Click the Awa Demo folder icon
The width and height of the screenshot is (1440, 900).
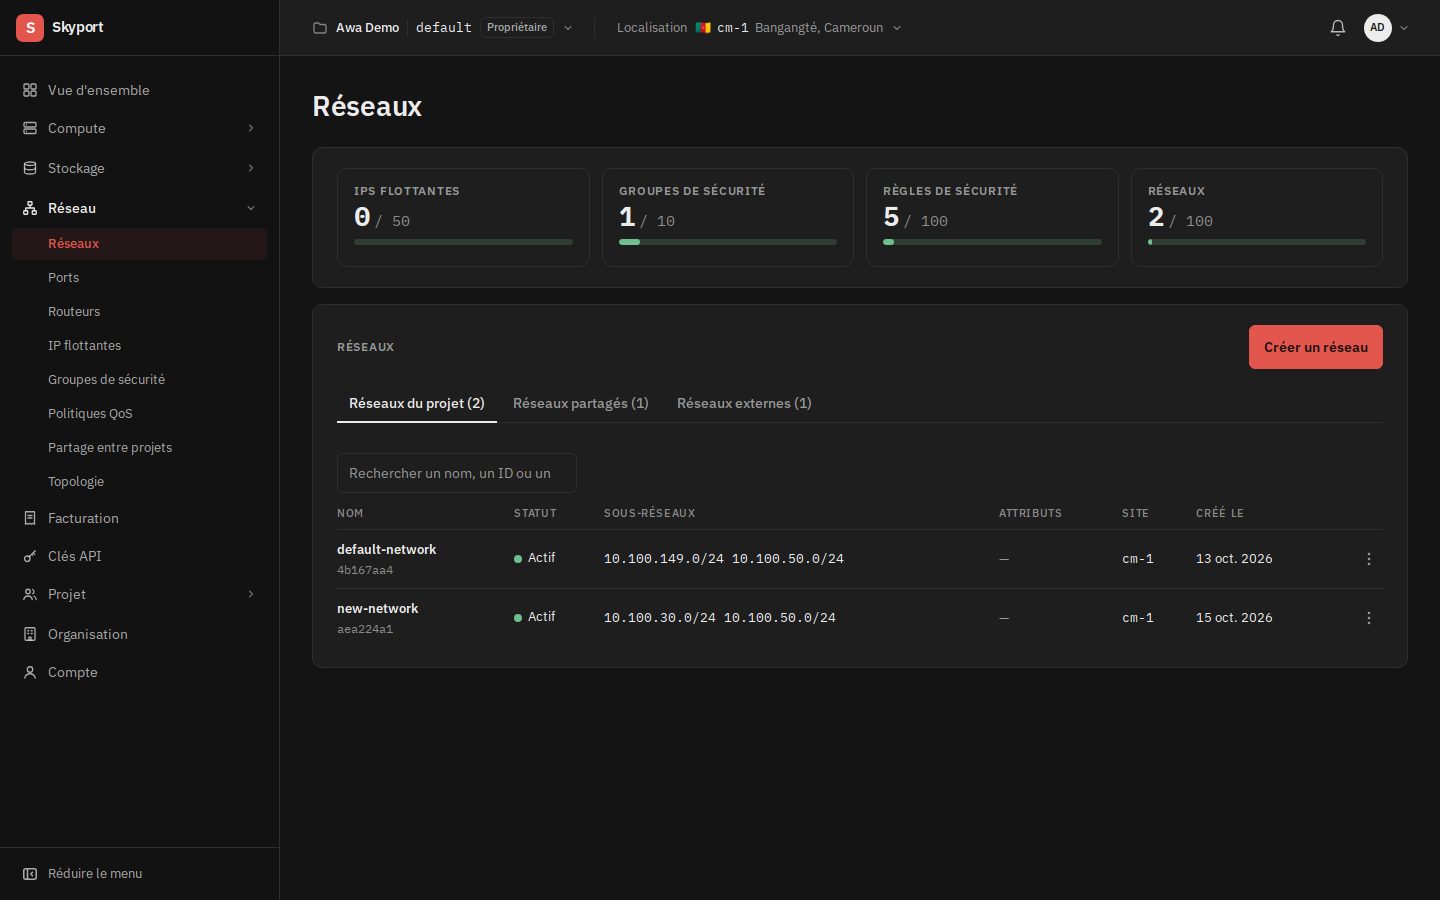click(x=320, y=28)
